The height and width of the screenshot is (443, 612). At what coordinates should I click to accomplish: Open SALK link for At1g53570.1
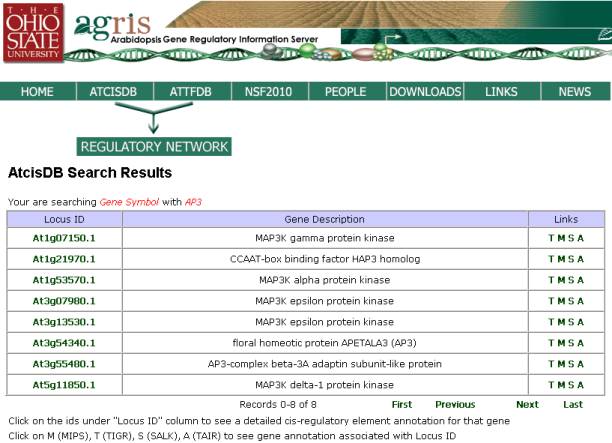coord(570,280)
